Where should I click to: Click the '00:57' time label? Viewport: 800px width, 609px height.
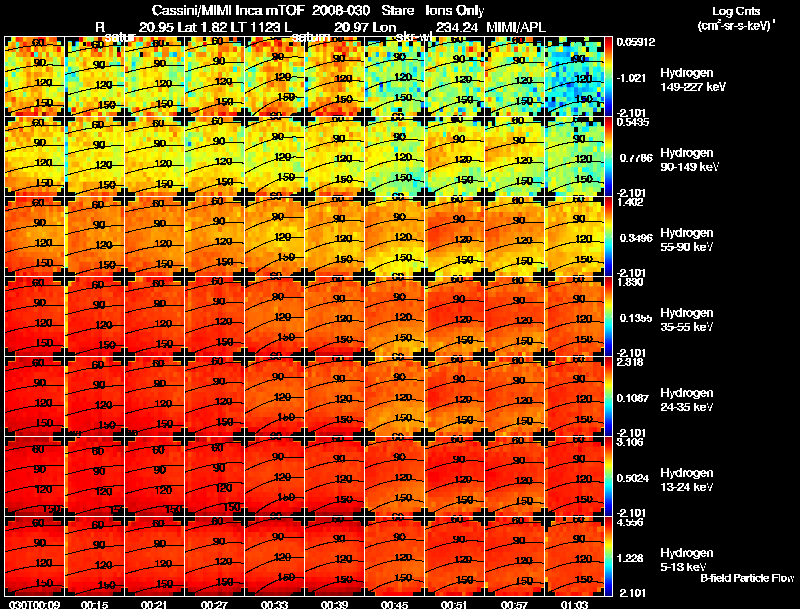point(514,604)
